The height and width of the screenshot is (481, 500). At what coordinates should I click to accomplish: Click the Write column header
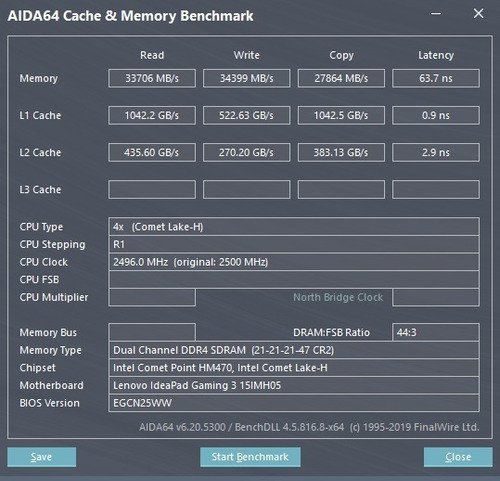coord(247,55)
